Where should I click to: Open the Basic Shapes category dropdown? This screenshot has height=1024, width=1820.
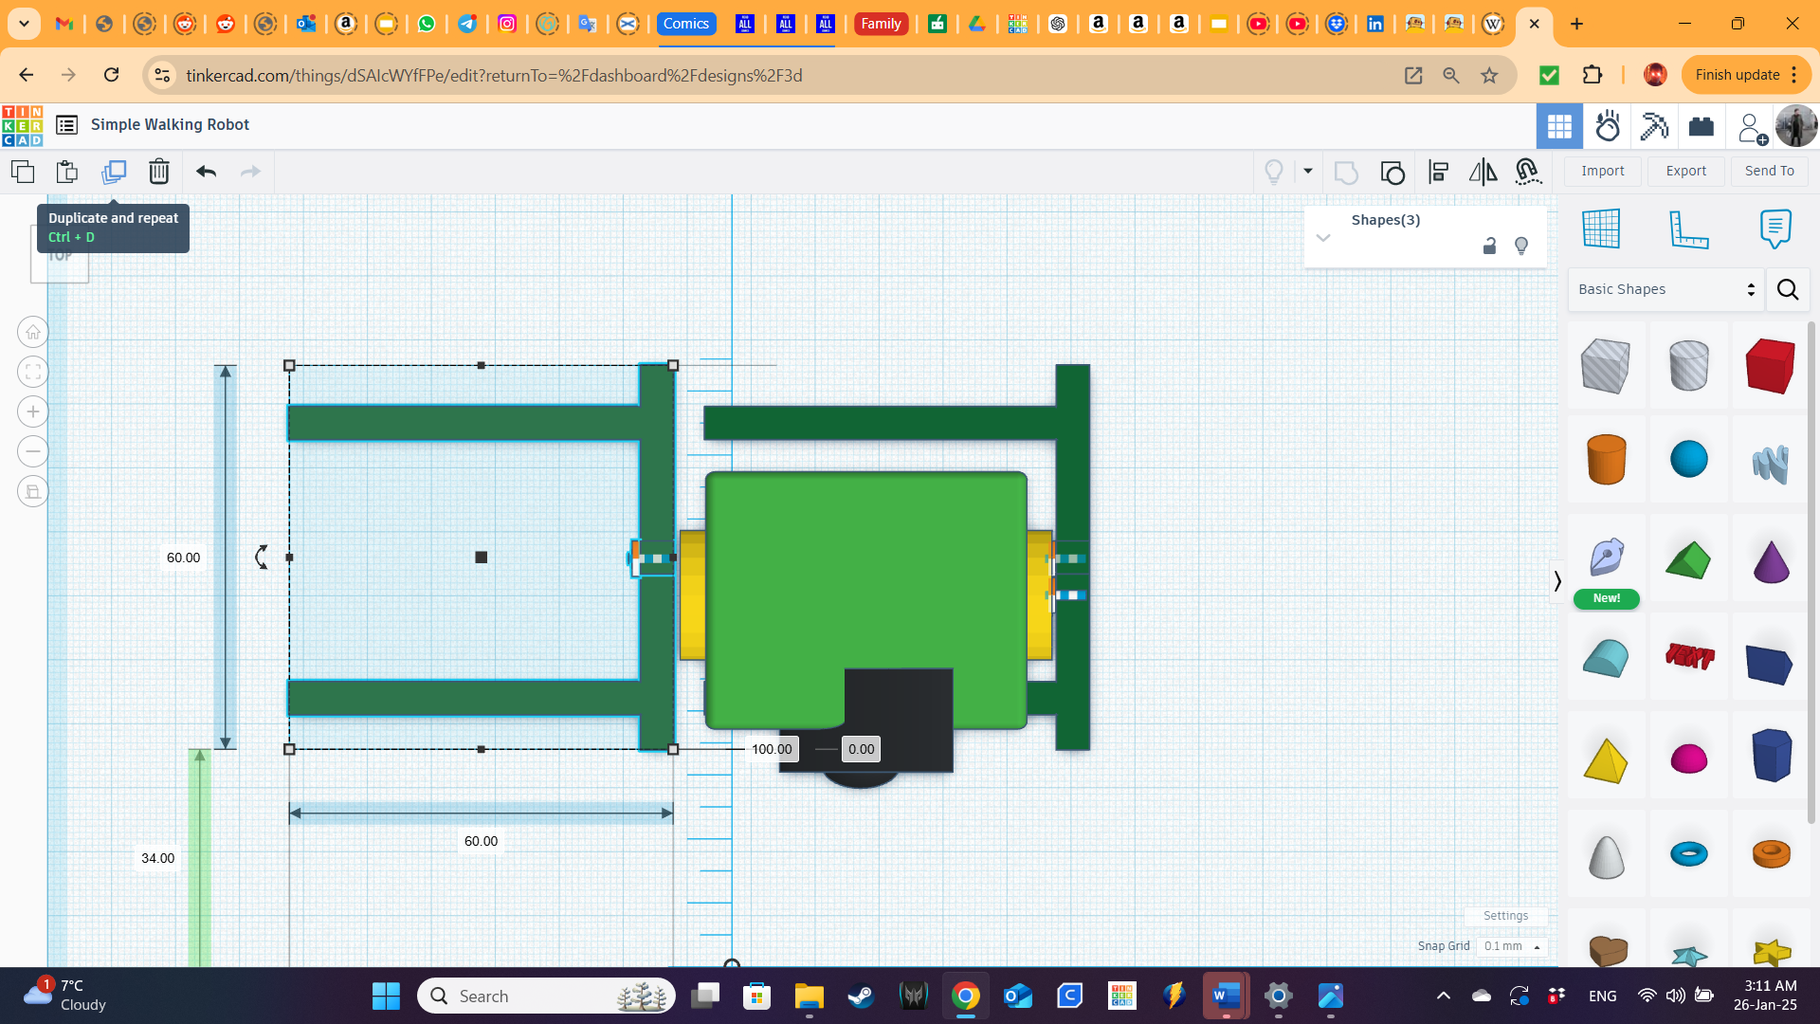1666,289
